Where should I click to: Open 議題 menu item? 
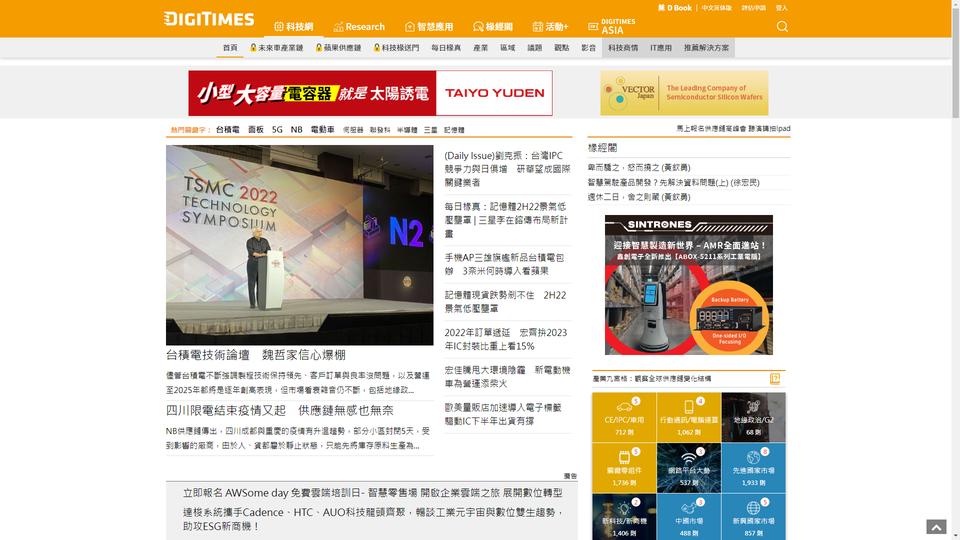(534, 48)
